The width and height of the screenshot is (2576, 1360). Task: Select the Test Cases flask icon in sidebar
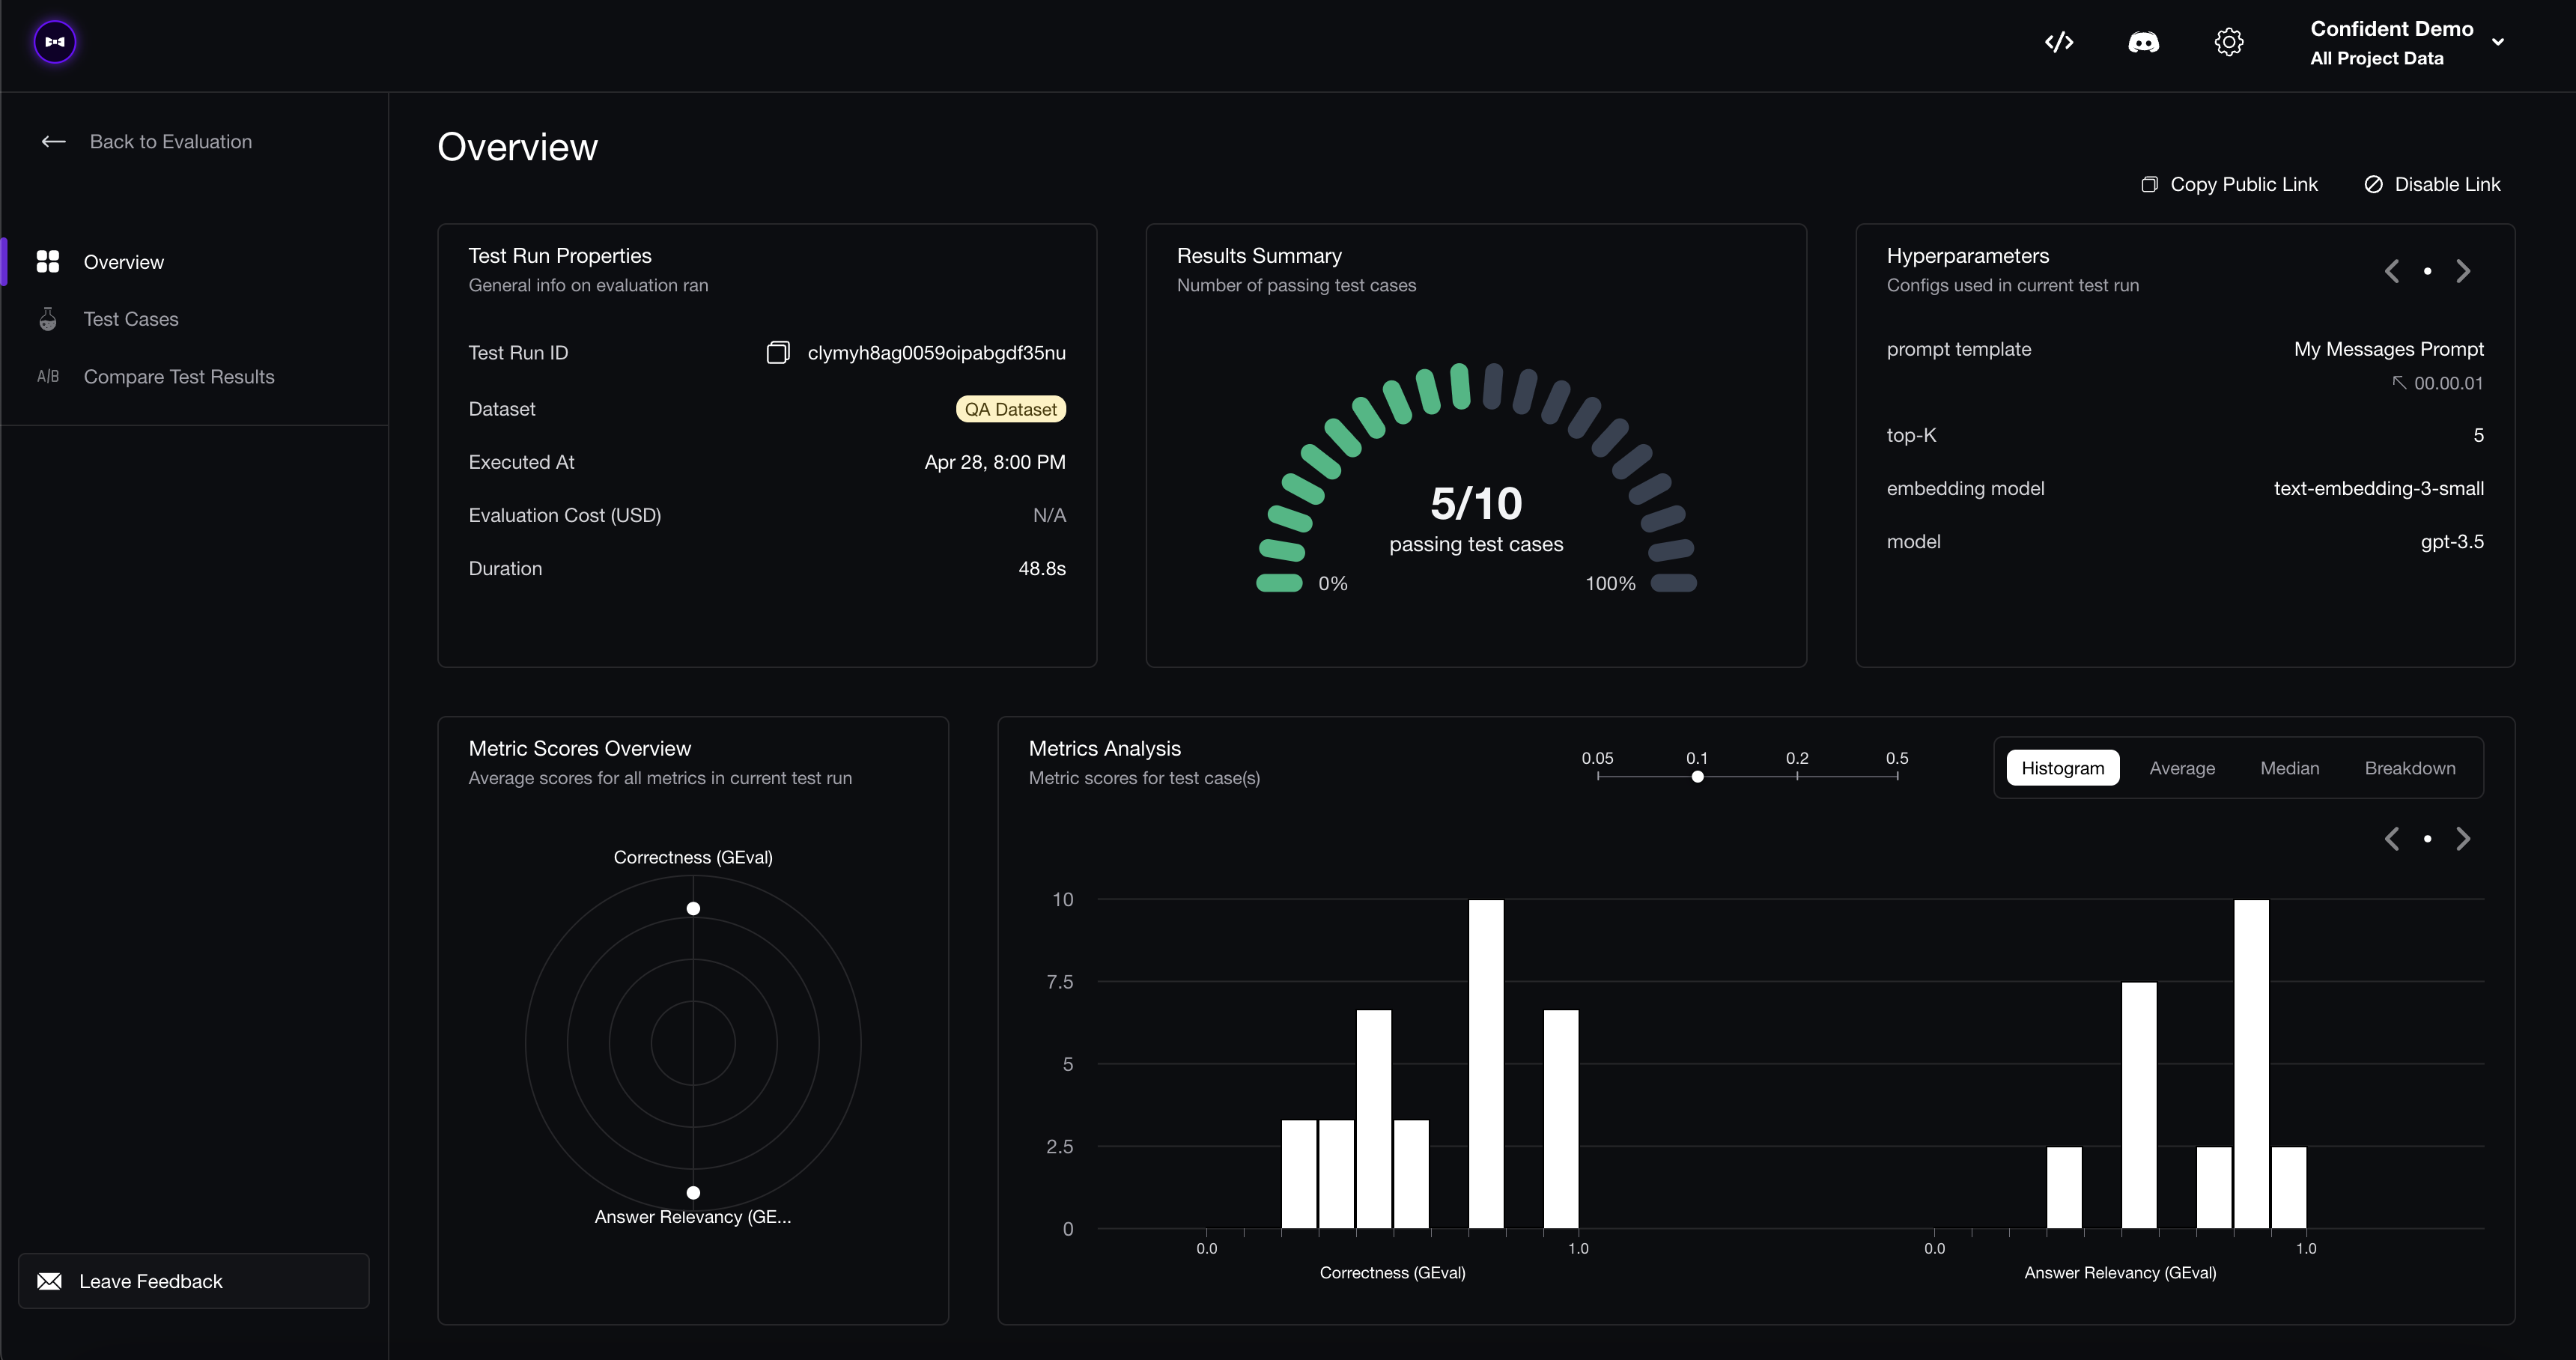[48, 318]
